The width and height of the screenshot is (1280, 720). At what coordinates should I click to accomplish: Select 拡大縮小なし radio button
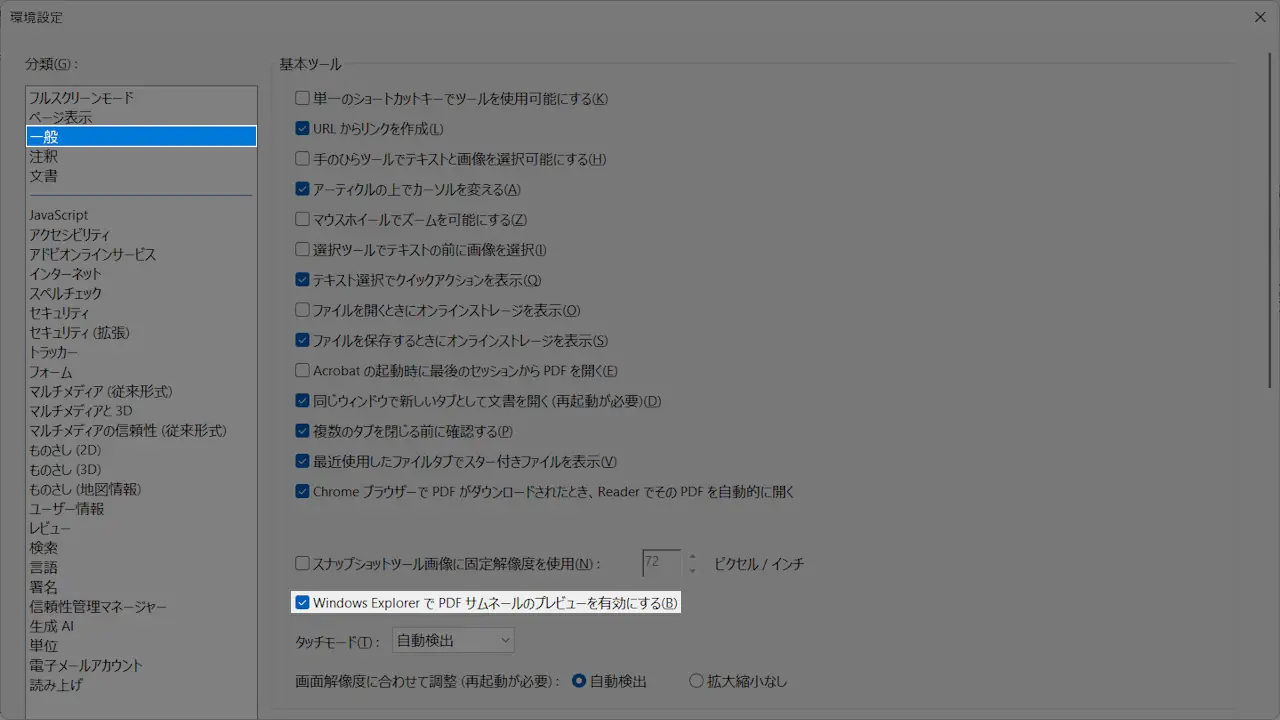pos(697,681)
